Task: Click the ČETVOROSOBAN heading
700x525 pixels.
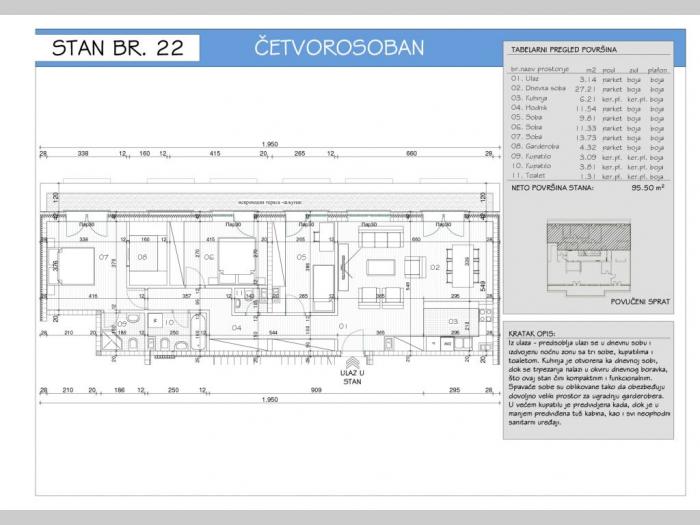Action: (339, 47)
